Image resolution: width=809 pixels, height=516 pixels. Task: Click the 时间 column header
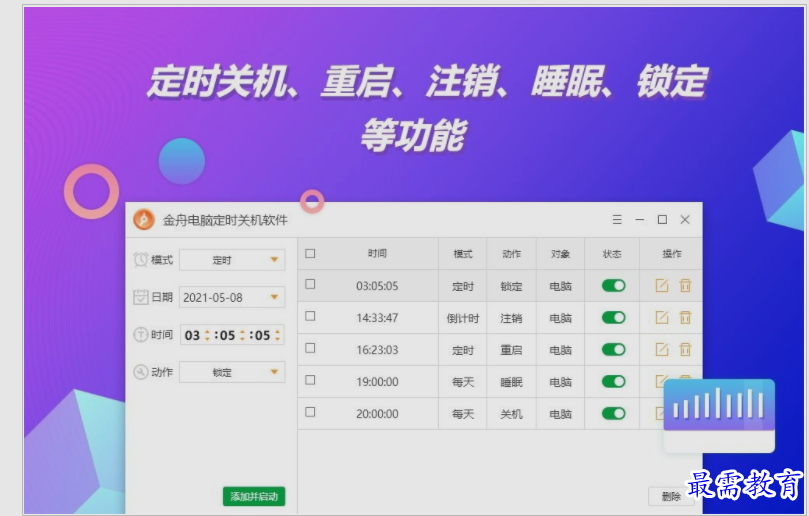coord(377,253)
